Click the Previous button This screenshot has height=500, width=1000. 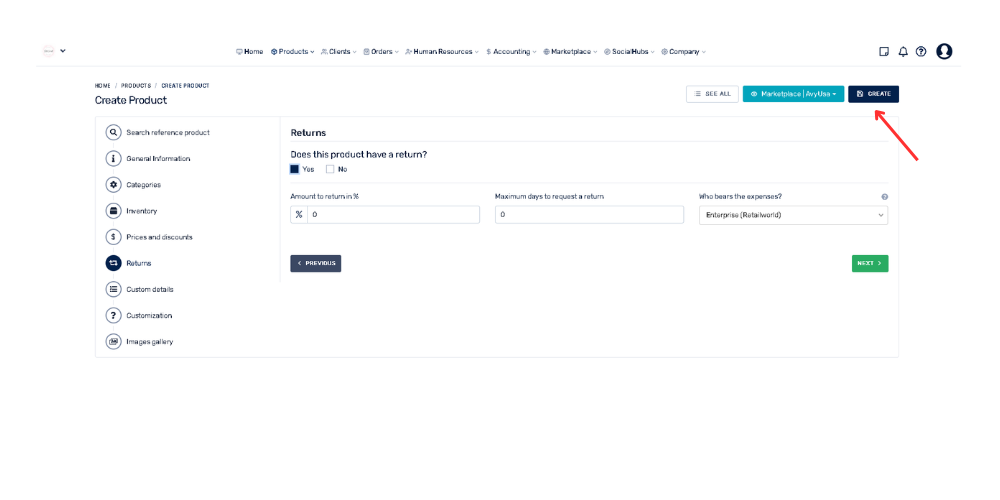pyautogui.click(x=315, y=263)
